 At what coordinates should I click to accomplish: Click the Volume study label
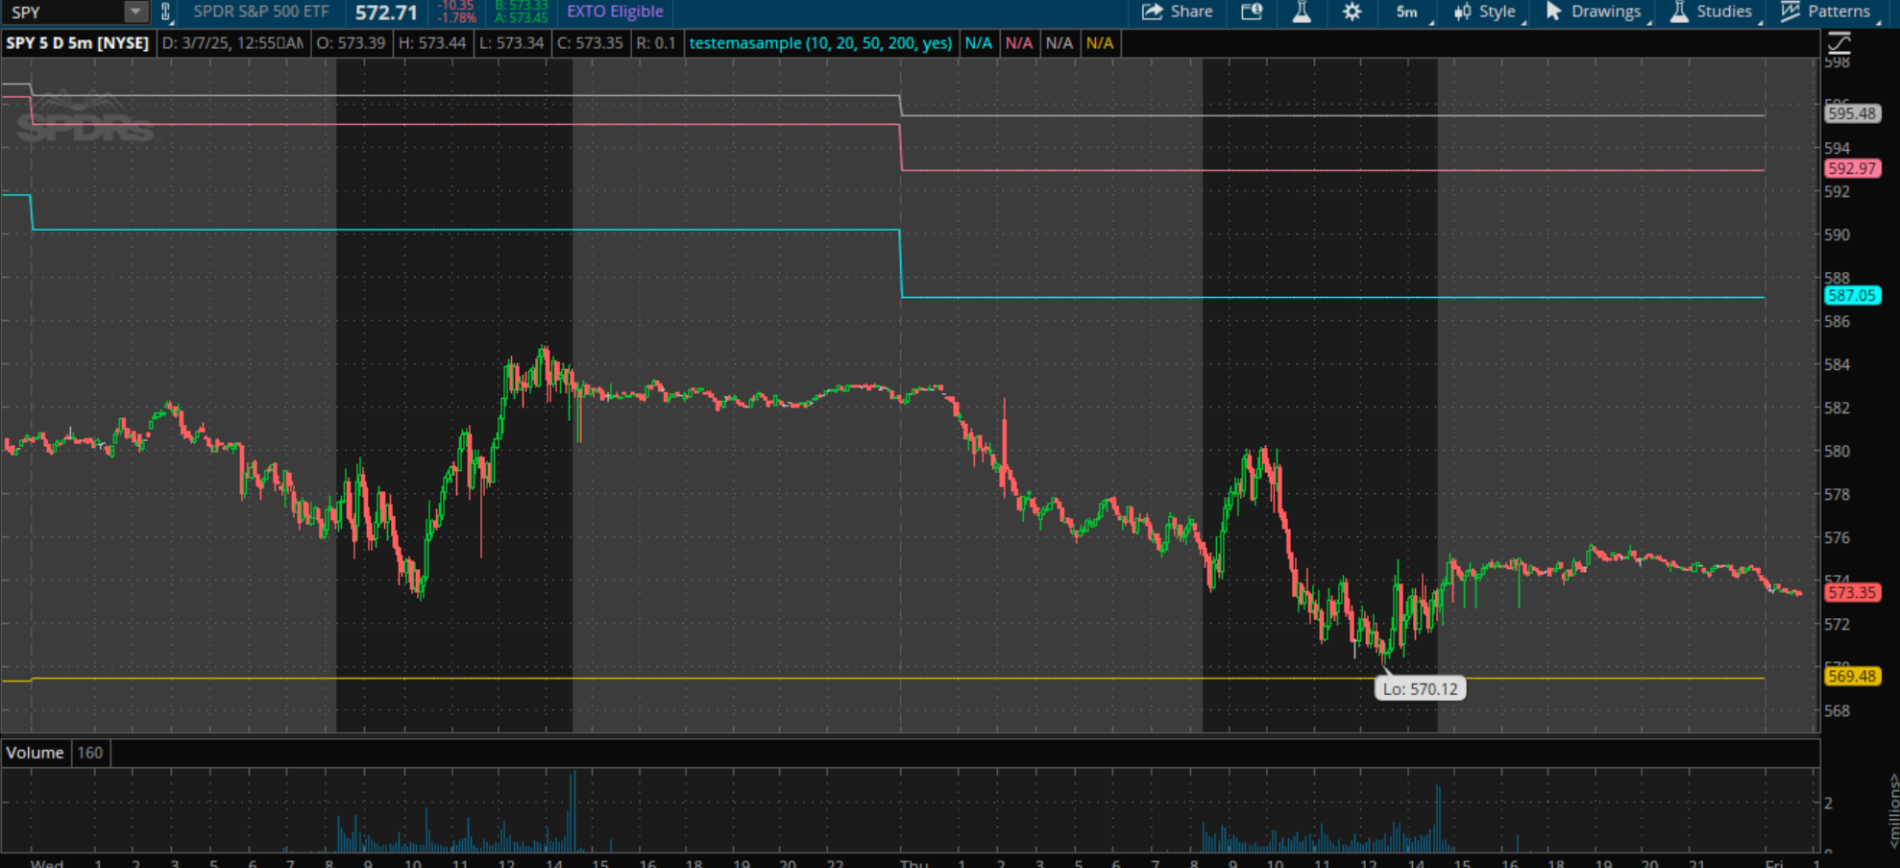[x=35, y=753]
